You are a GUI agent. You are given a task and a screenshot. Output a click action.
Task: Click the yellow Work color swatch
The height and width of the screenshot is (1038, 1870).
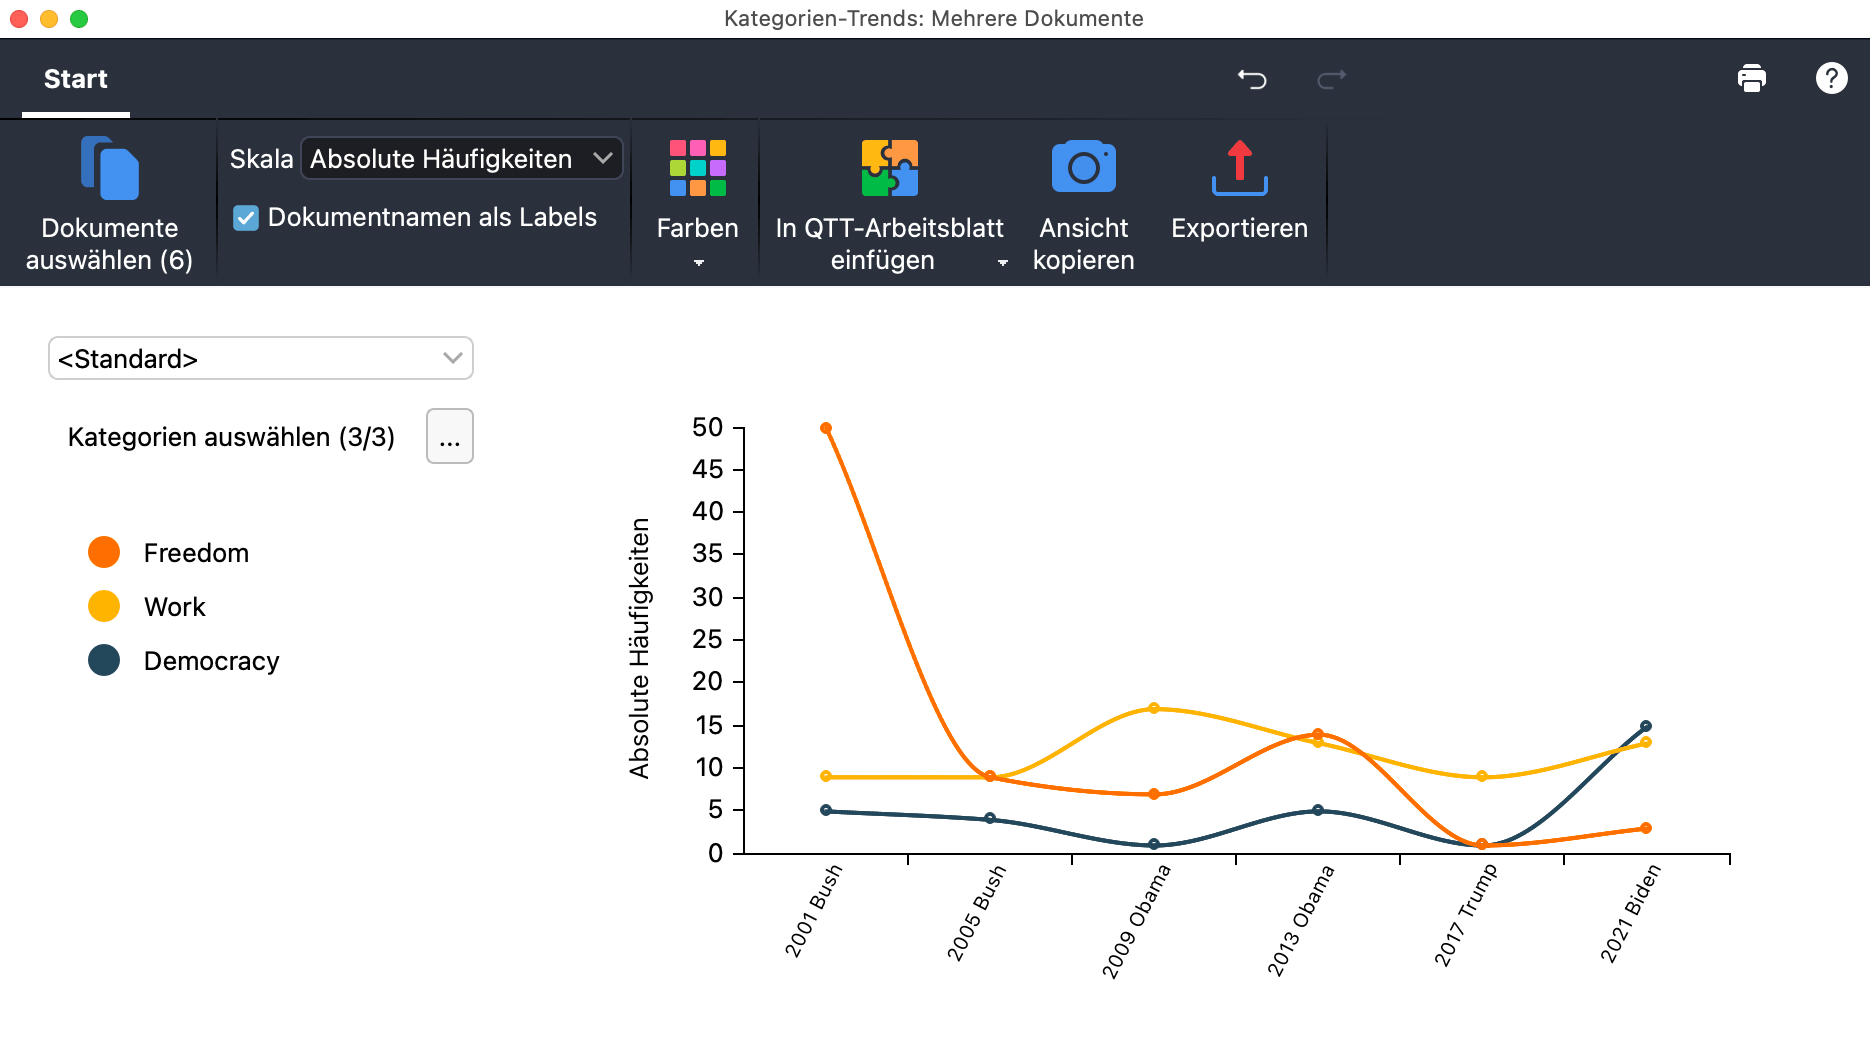pos(104,606)
